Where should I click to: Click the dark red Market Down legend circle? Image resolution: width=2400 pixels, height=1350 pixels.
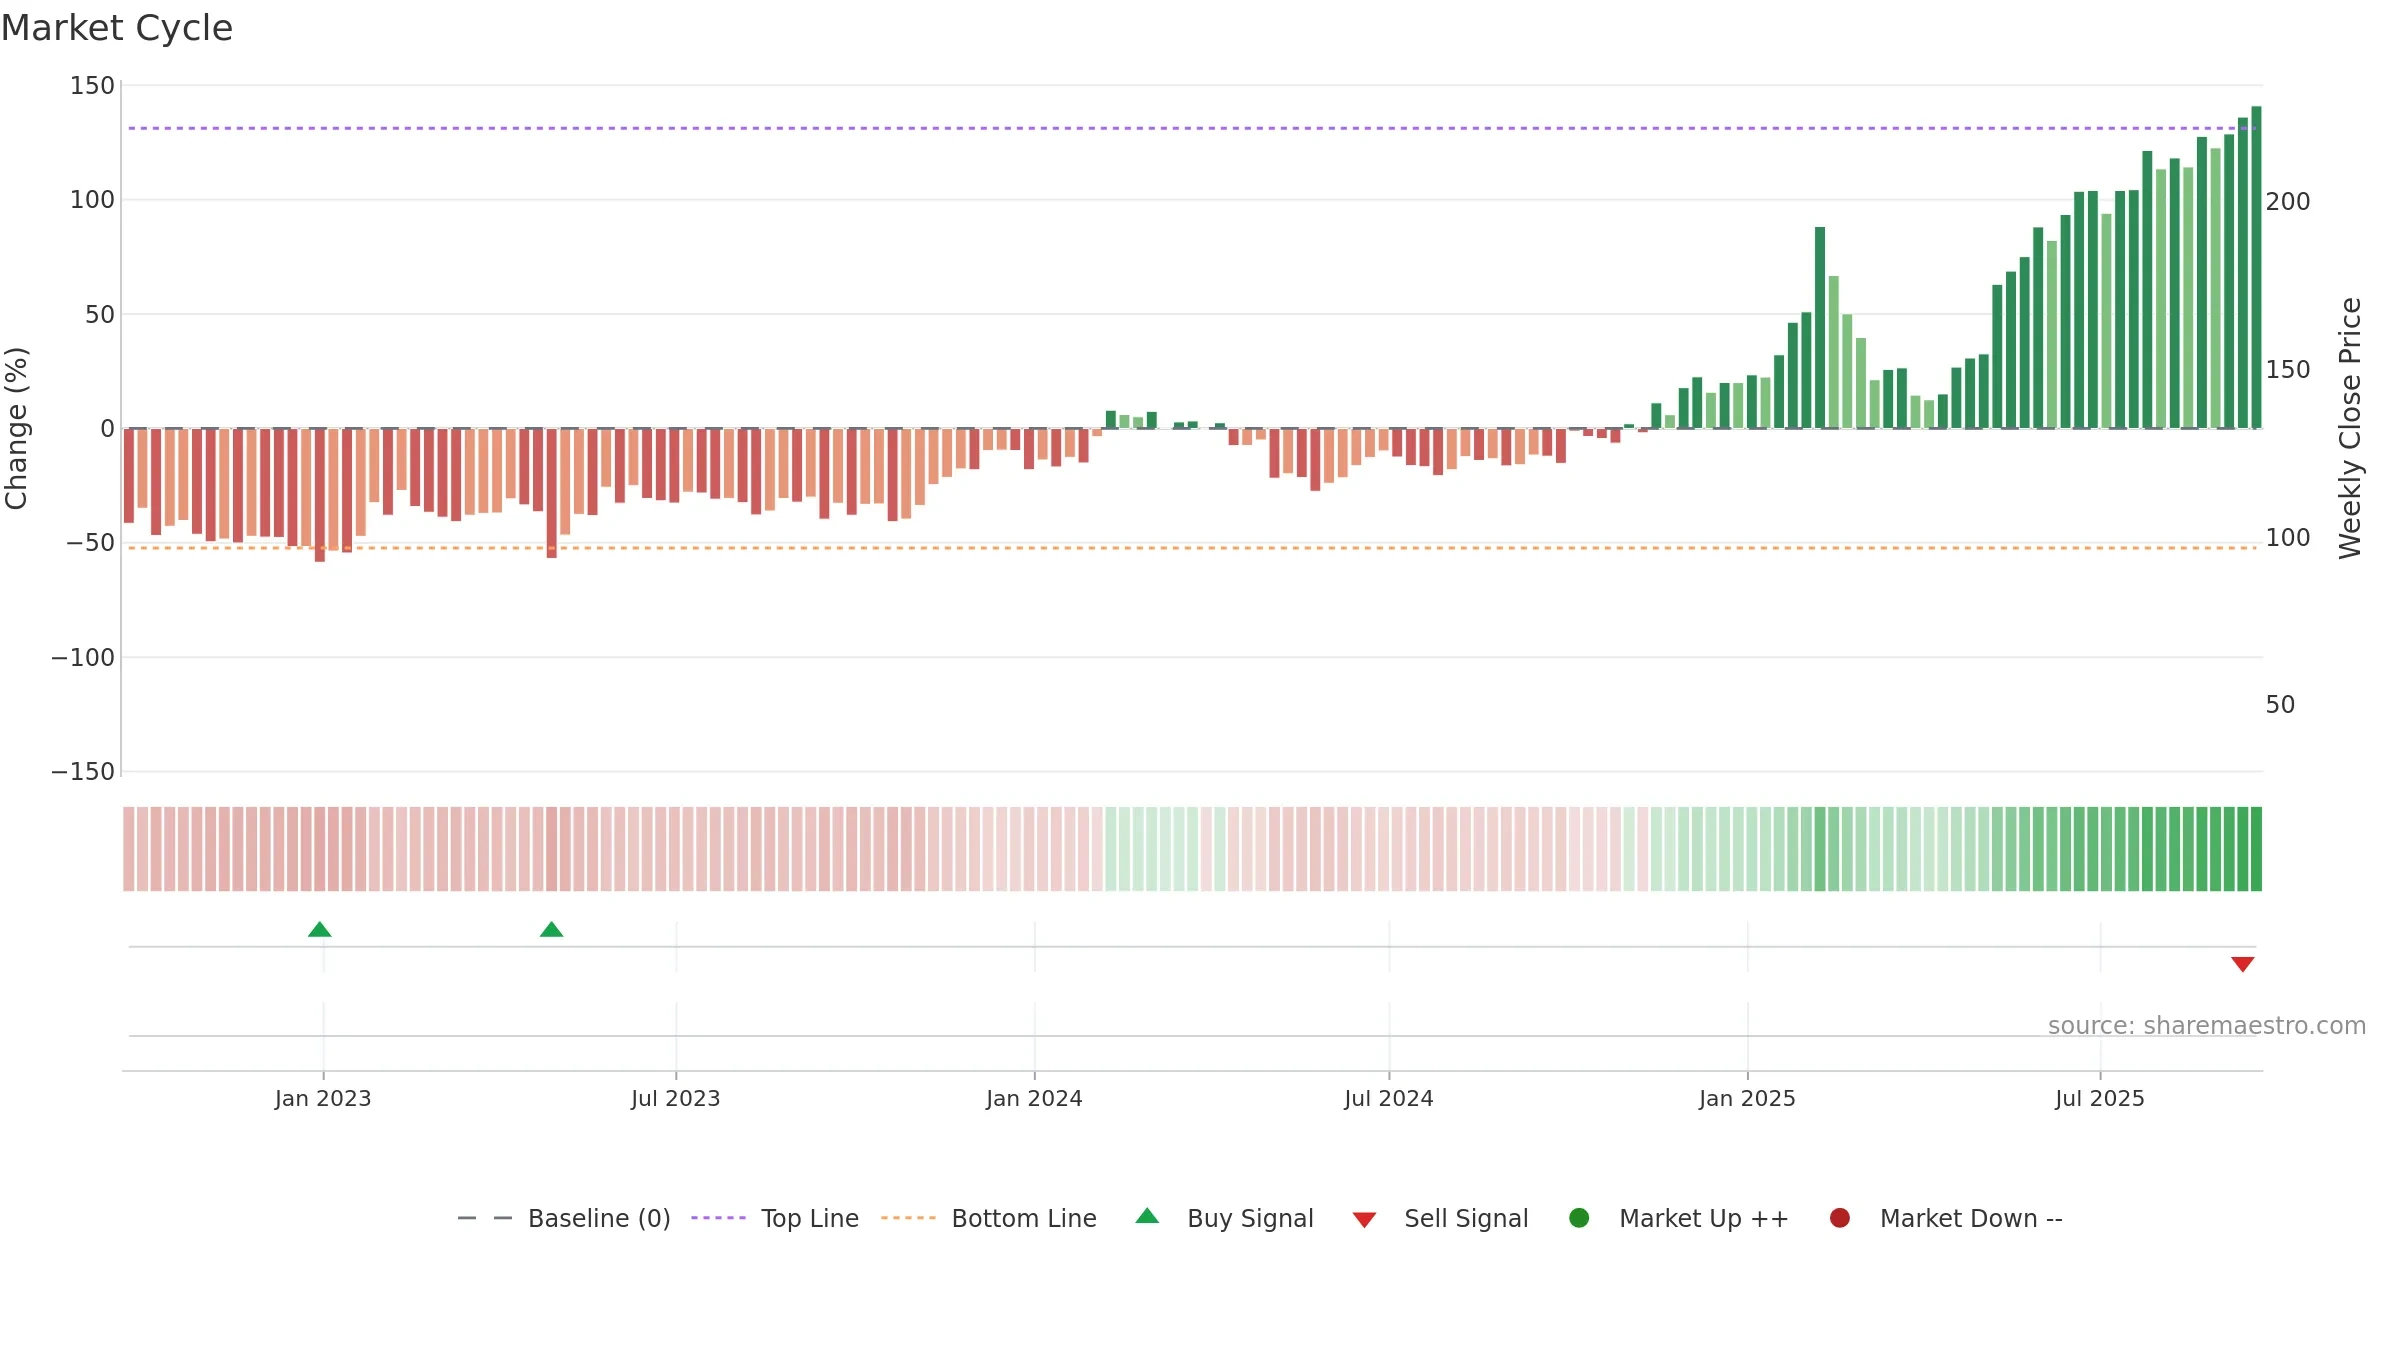[x=1839, y=1217]
